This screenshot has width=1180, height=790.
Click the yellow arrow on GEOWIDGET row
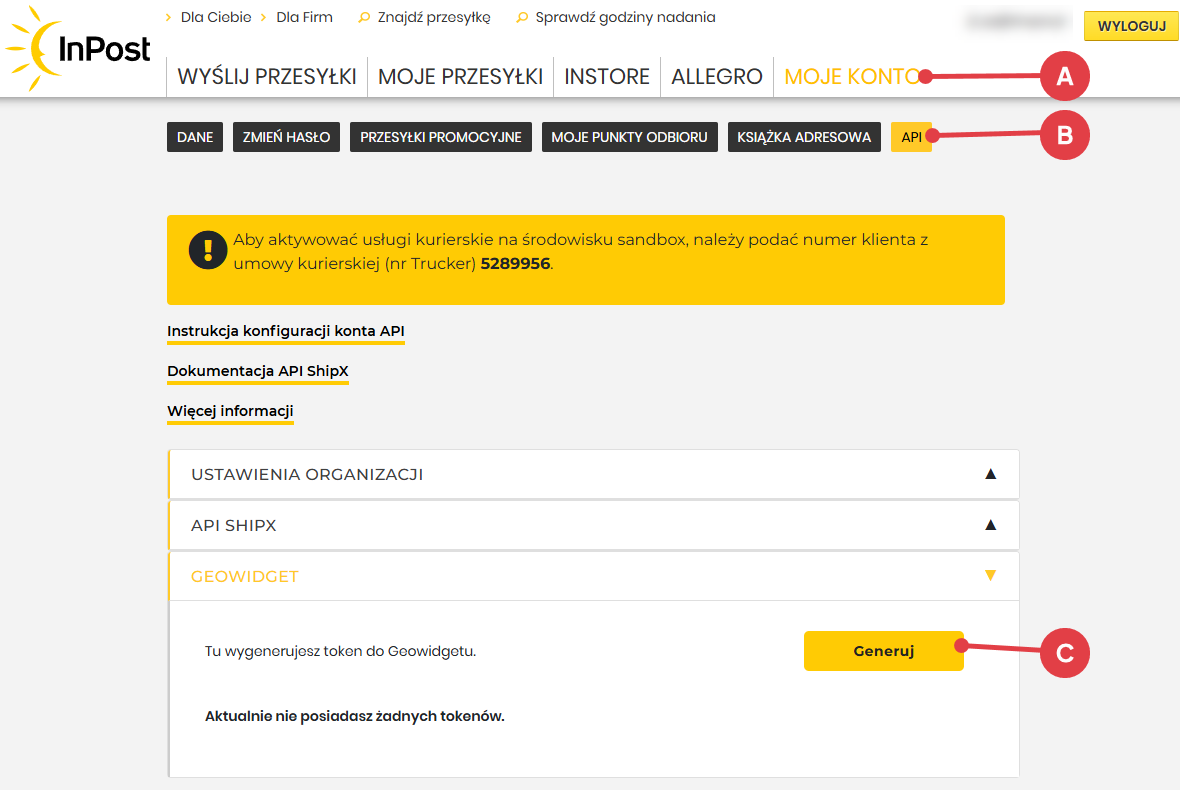[x=990, y=576]
